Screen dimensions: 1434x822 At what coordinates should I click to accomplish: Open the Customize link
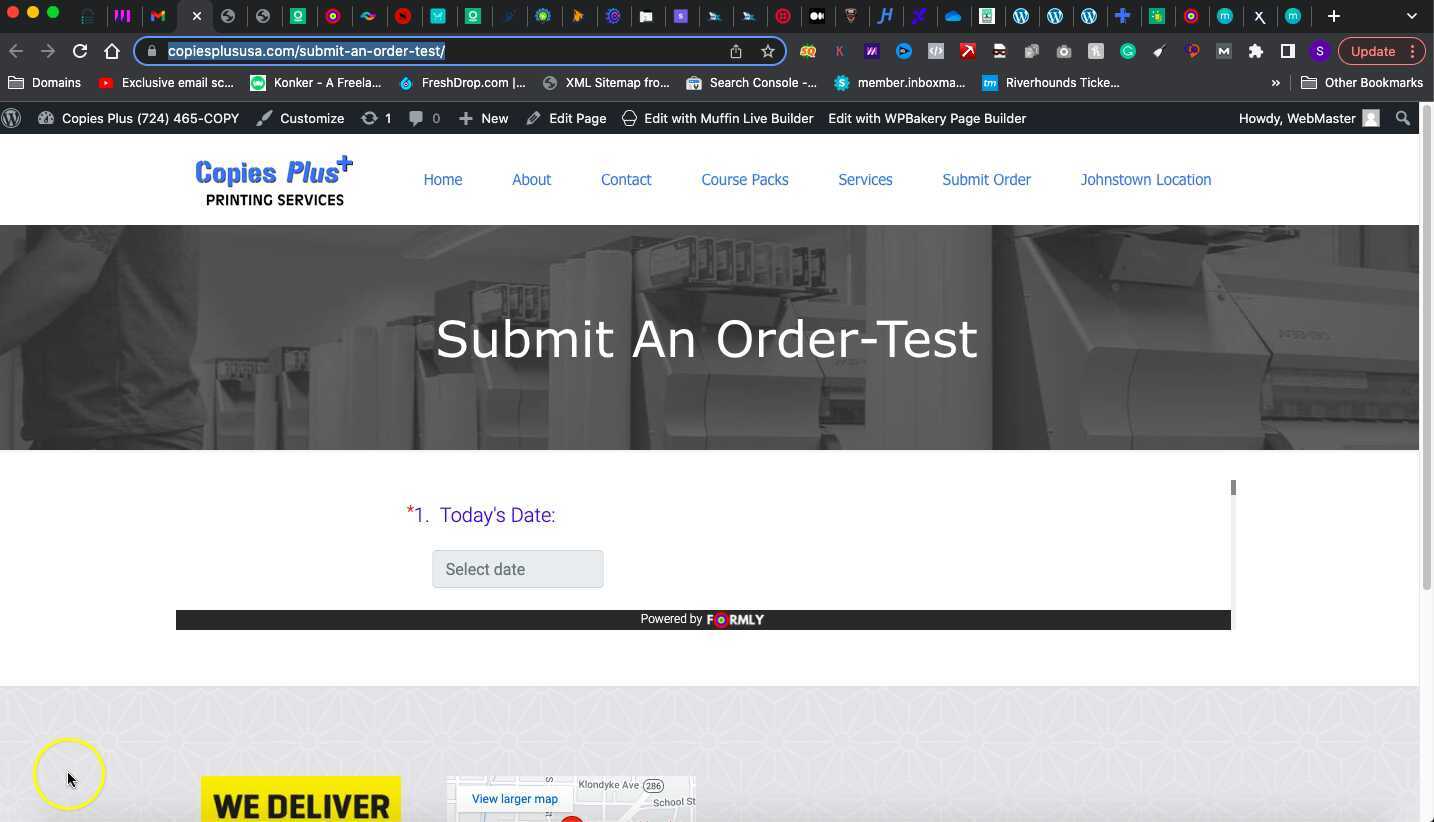pos(300,118)
